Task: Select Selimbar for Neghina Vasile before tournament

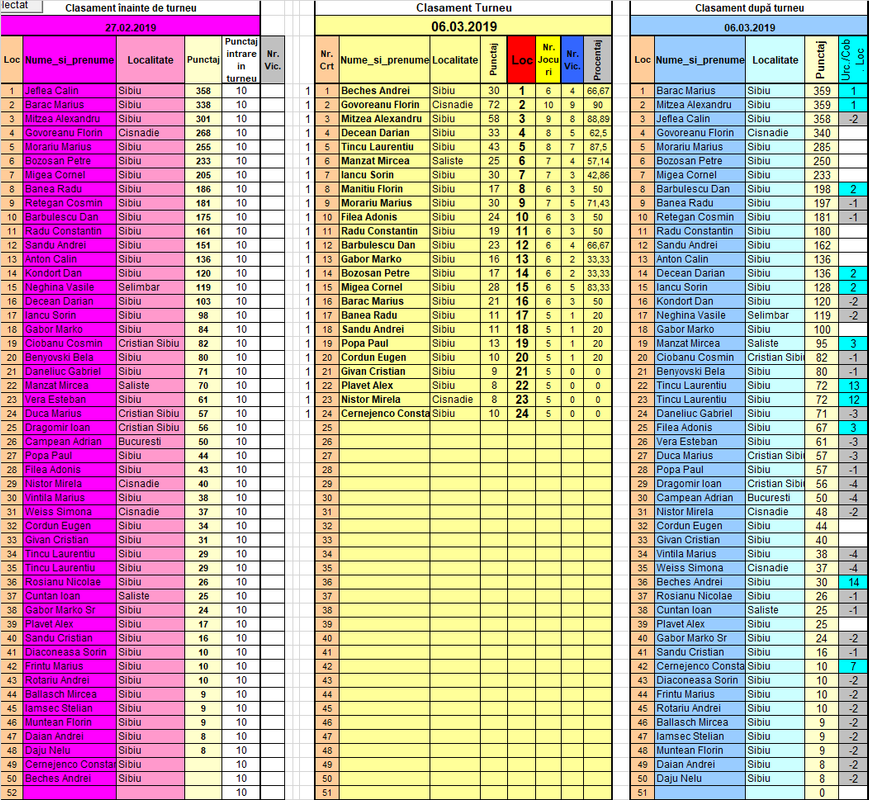Action: [150, 288]
